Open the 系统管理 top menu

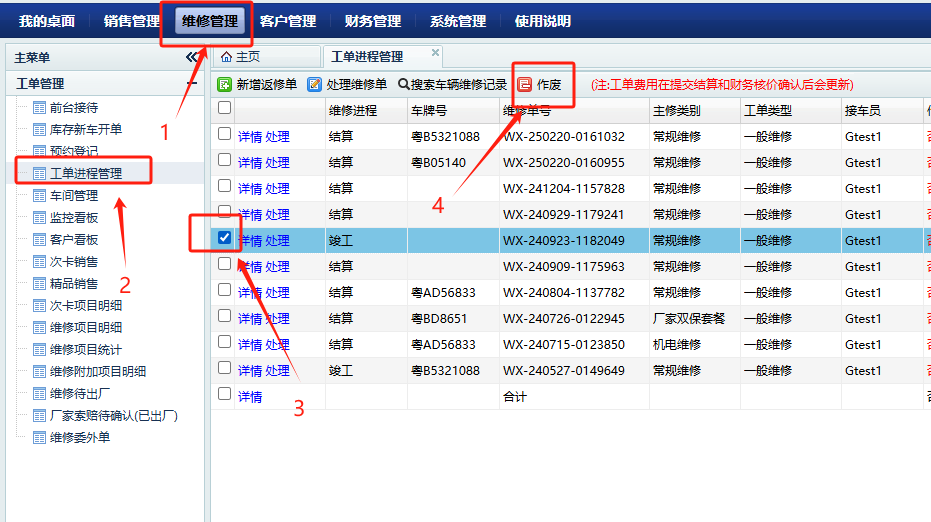[458, 21]
